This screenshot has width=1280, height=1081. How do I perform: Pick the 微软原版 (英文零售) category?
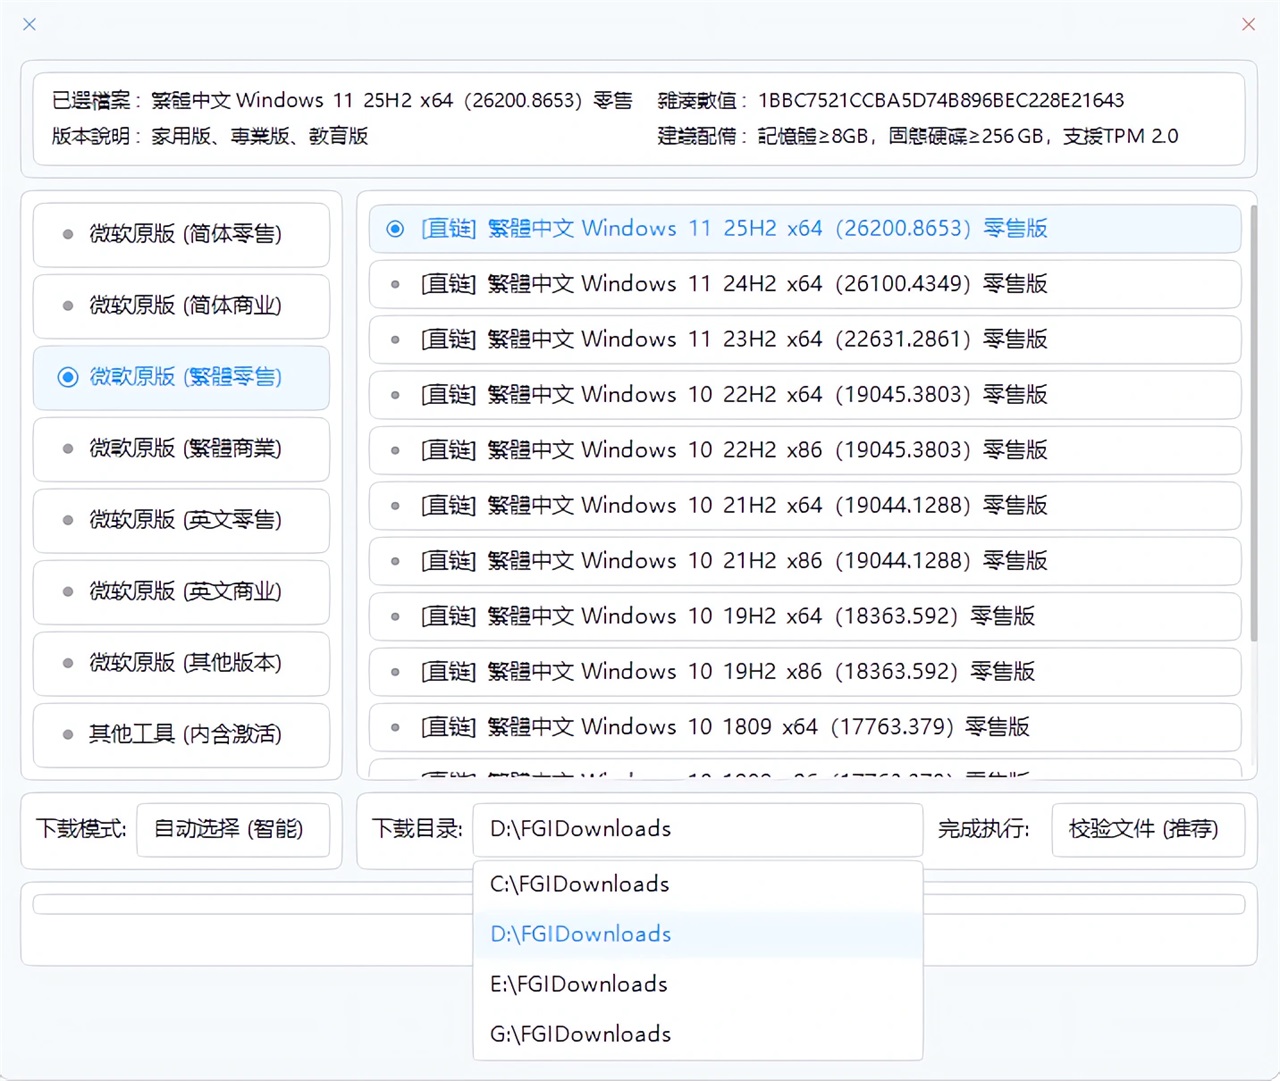coord(181,521)
